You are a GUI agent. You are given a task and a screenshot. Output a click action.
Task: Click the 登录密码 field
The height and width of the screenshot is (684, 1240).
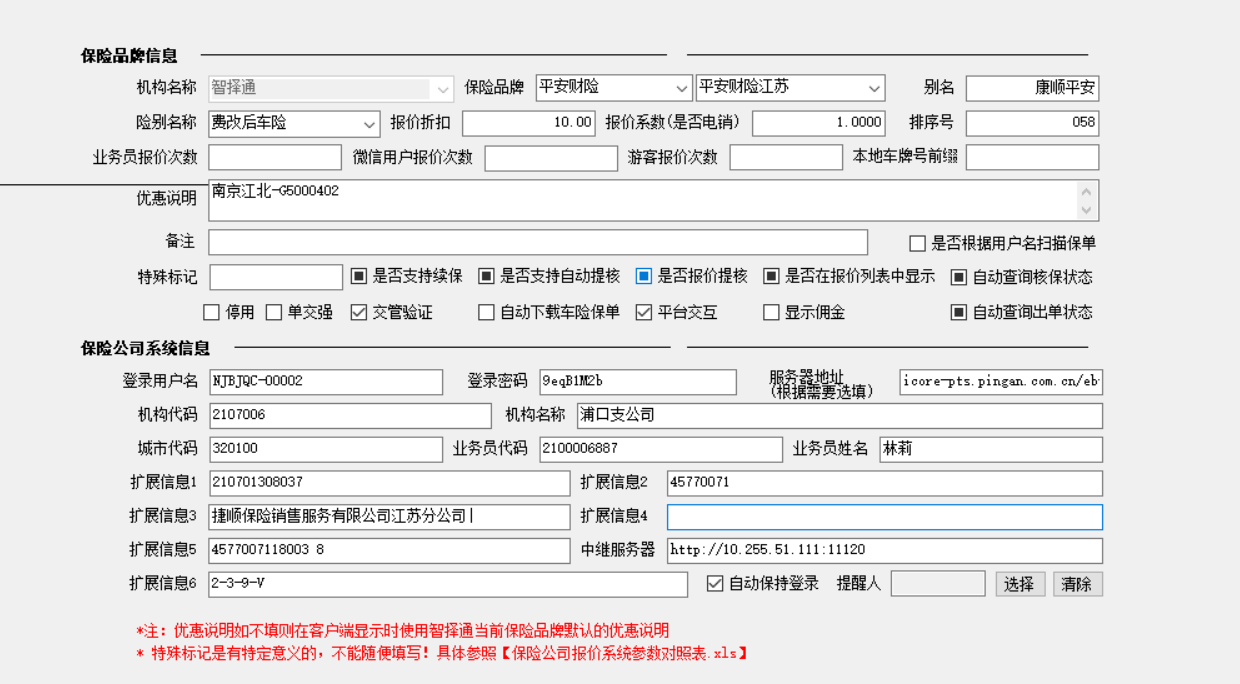pos(637,381)
